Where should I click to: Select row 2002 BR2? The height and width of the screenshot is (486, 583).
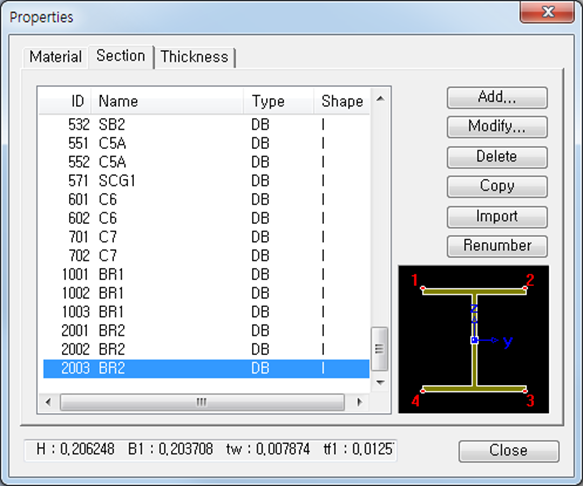click(206, 350)
